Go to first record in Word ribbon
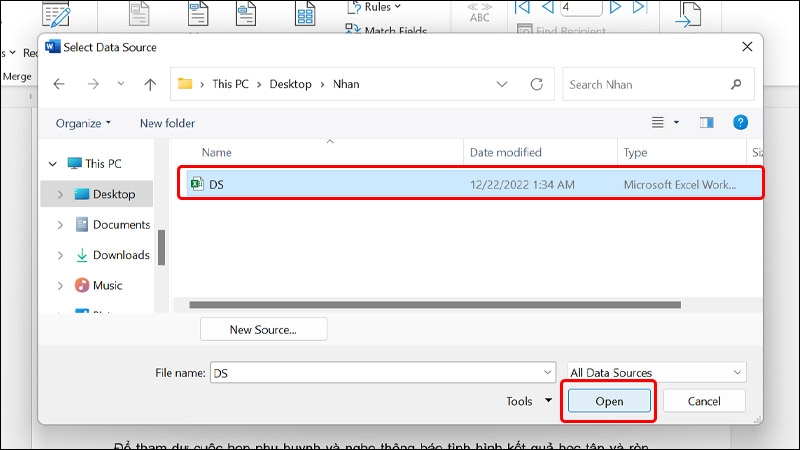800x450 pixels. [x=522, y=7]
